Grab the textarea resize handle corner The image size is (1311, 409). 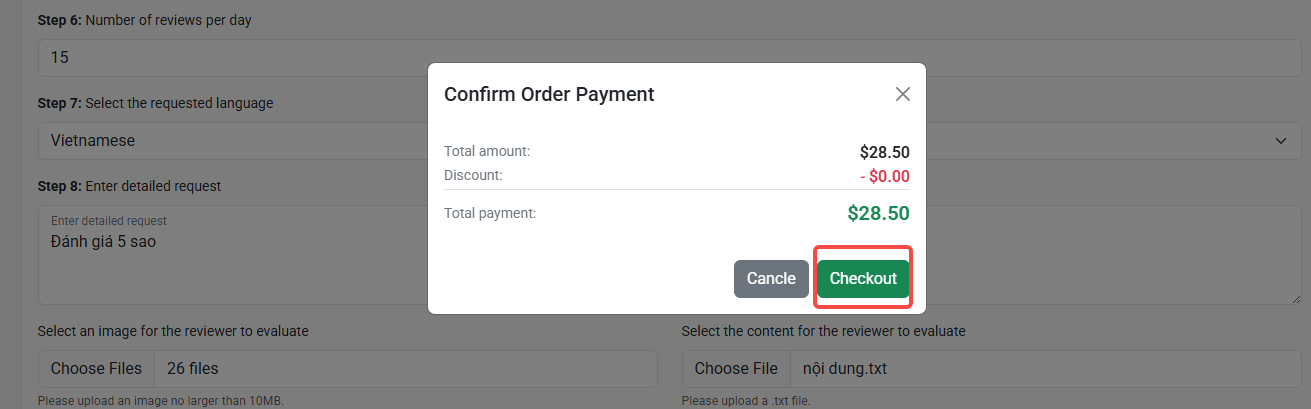pyautogui.click(x=1294, y=298)
